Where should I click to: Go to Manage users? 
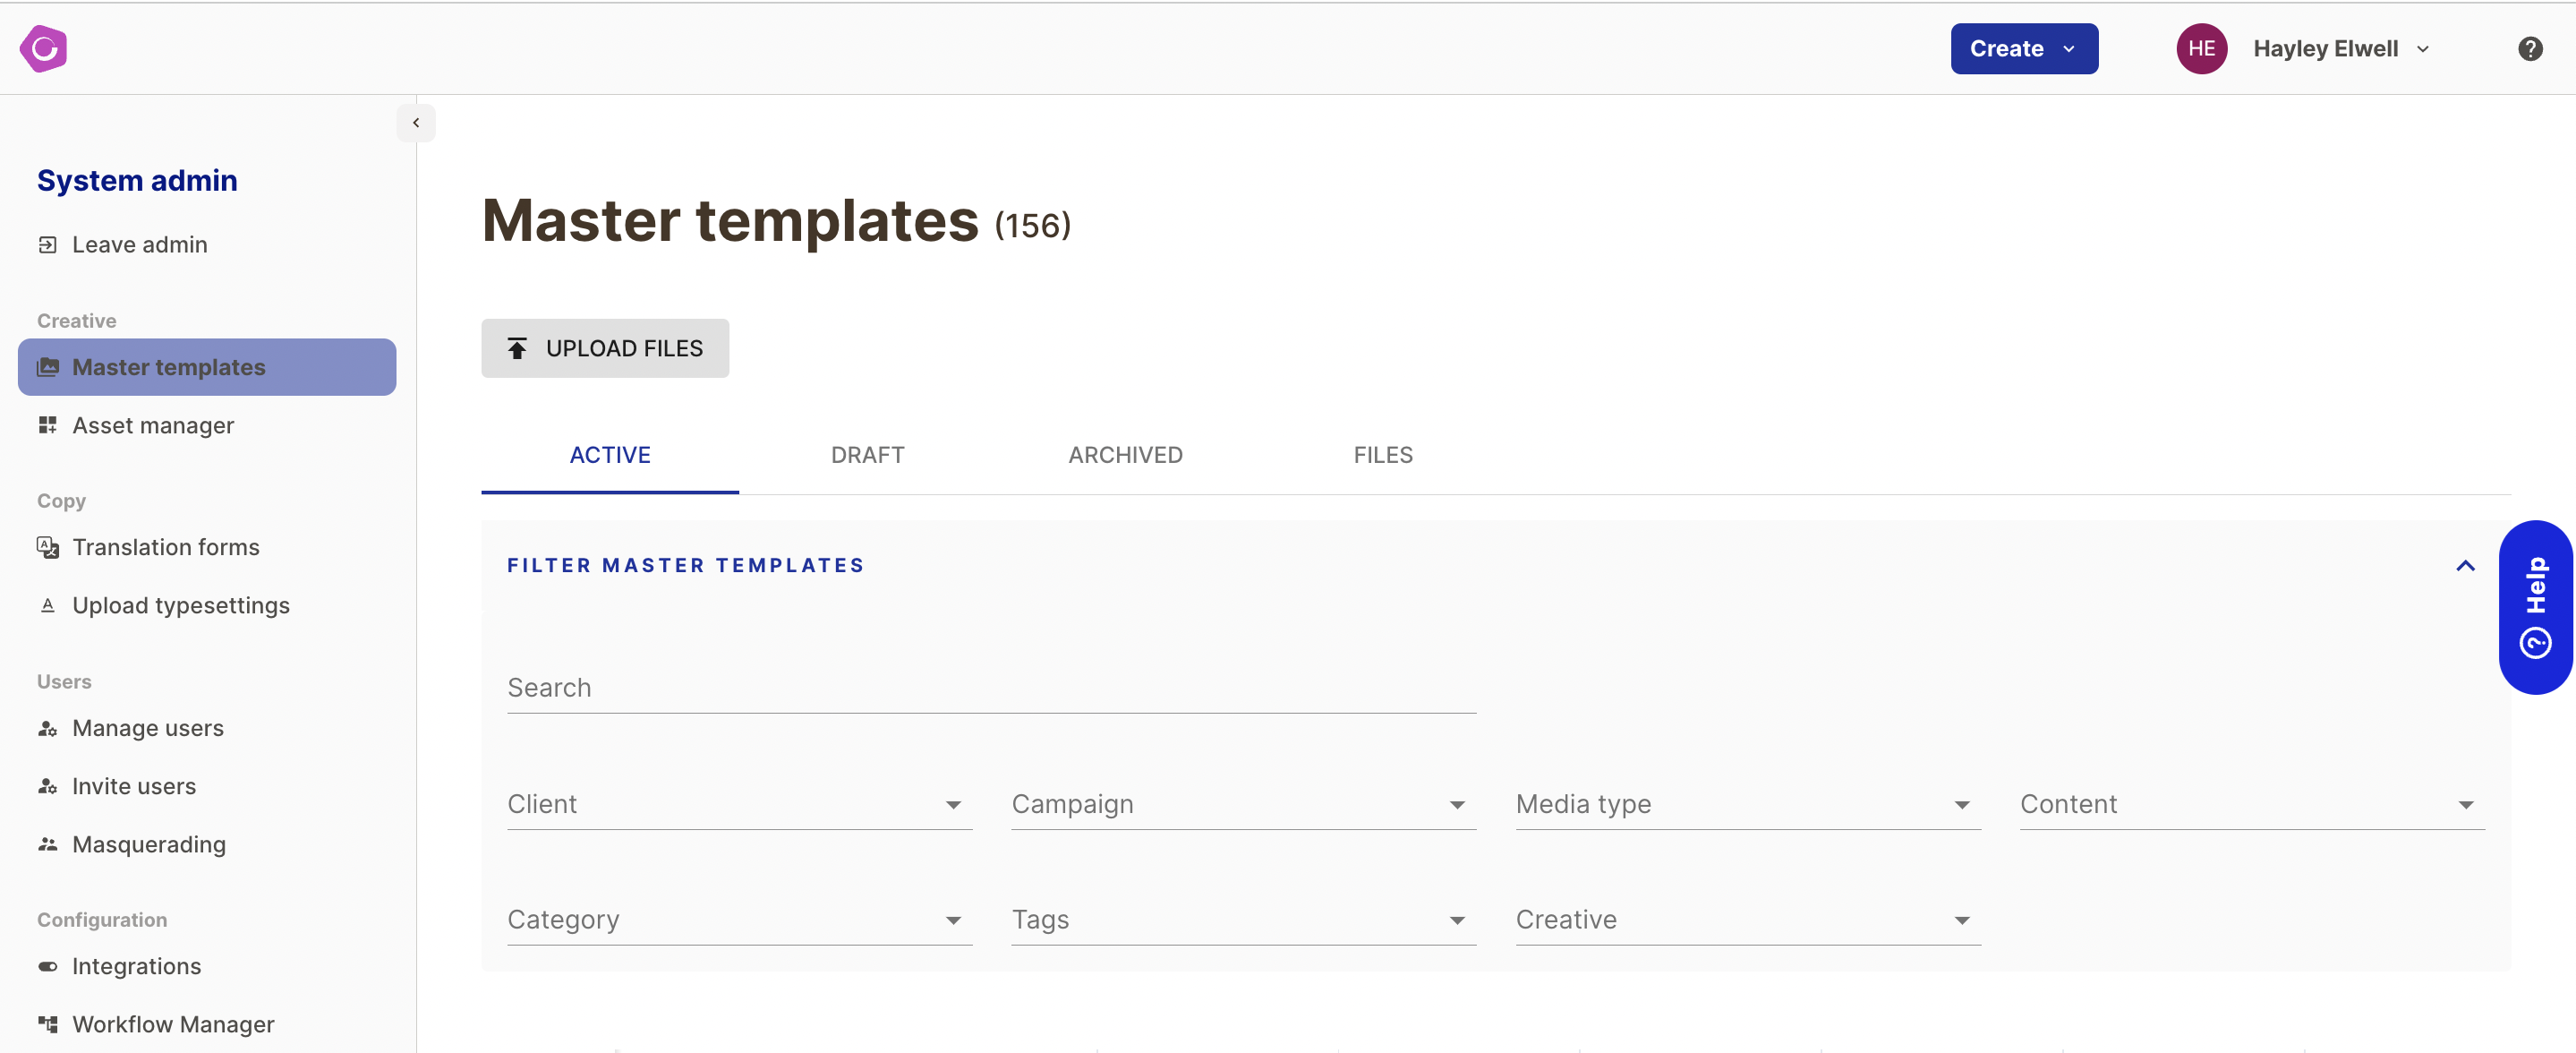(x=147, y=728)
